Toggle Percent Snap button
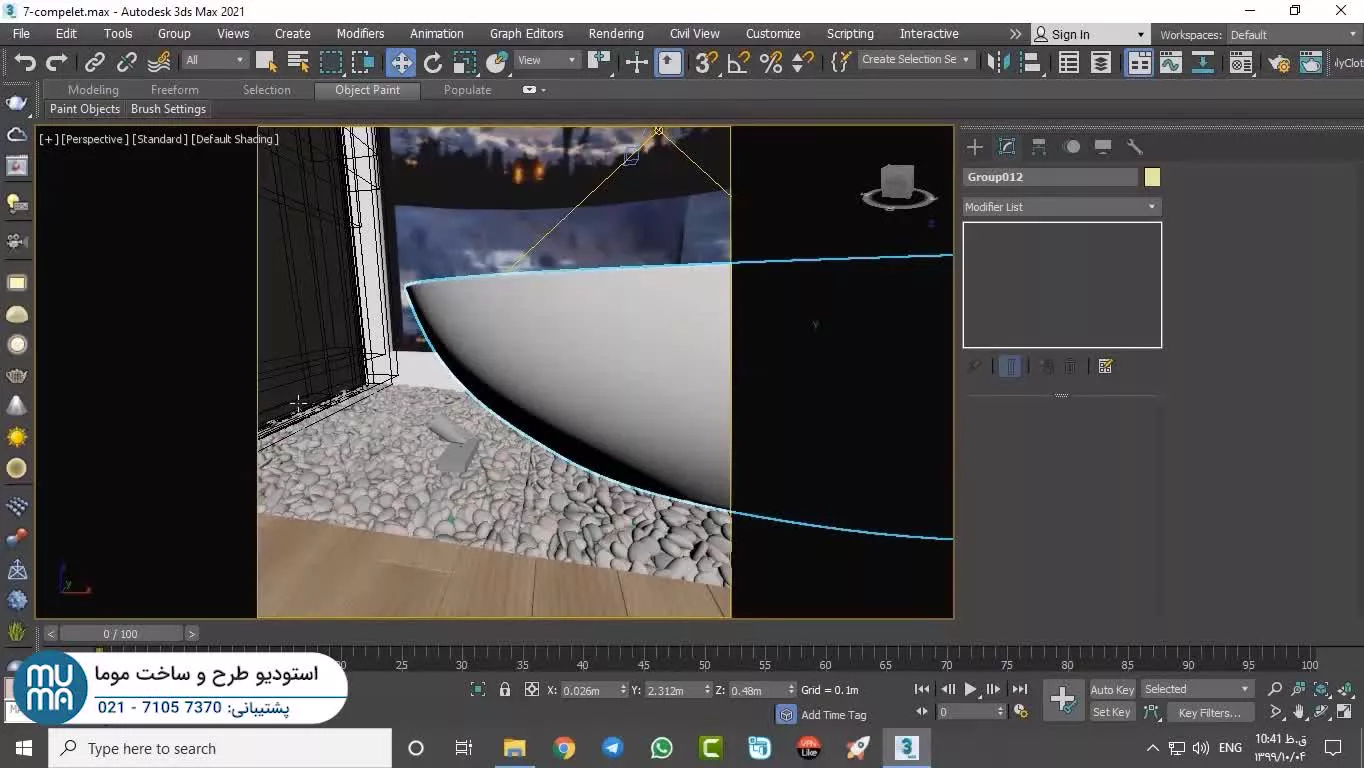The image size is (1364, 768). (x=770, y=63)
